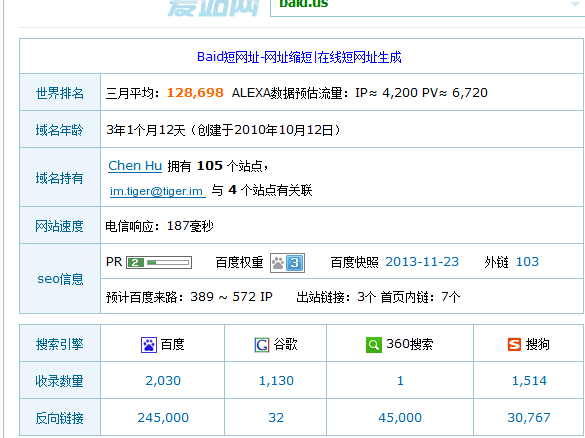Click the bold 105 sites count
The image size is (585, 438).
(x=210, y=166)
